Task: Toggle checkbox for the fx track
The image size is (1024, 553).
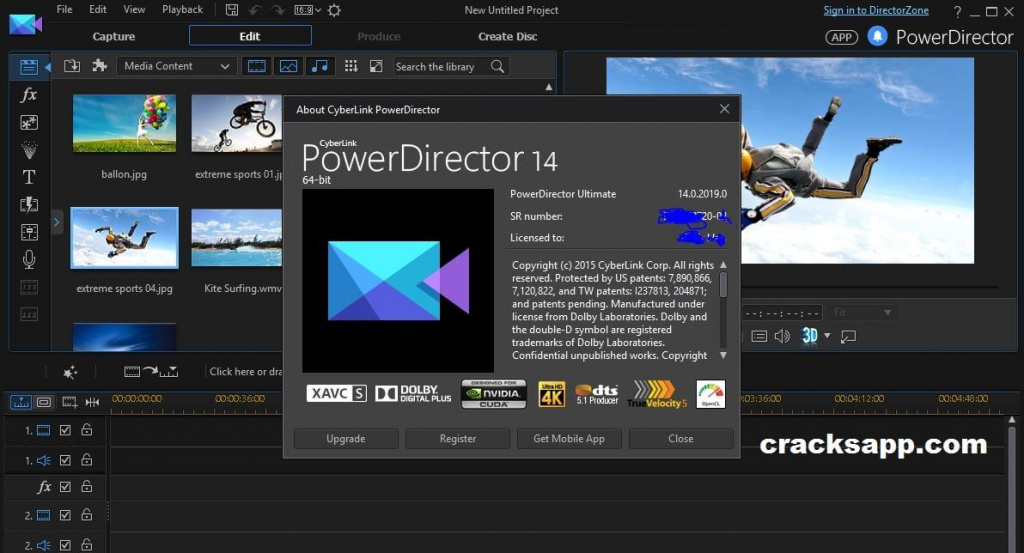Action: click(65, 487)
